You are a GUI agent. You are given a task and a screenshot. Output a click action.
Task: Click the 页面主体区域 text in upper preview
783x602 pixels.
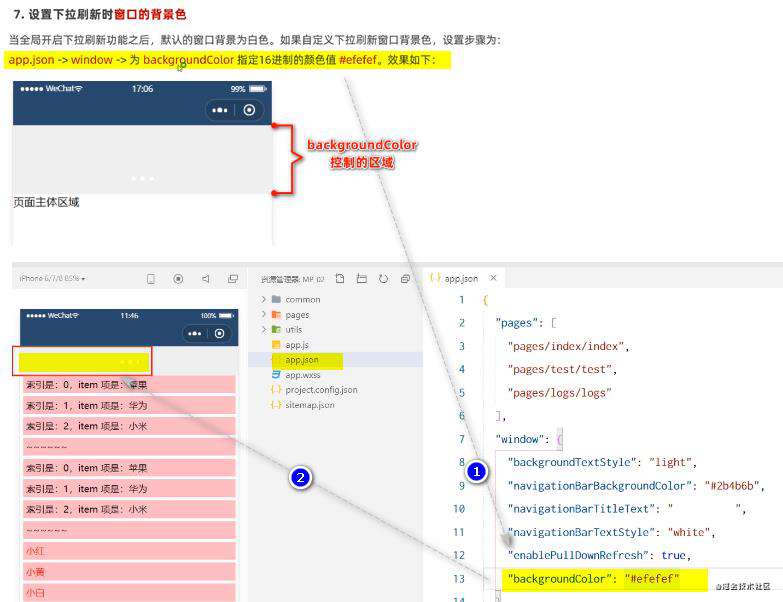(x=46, y=202)
